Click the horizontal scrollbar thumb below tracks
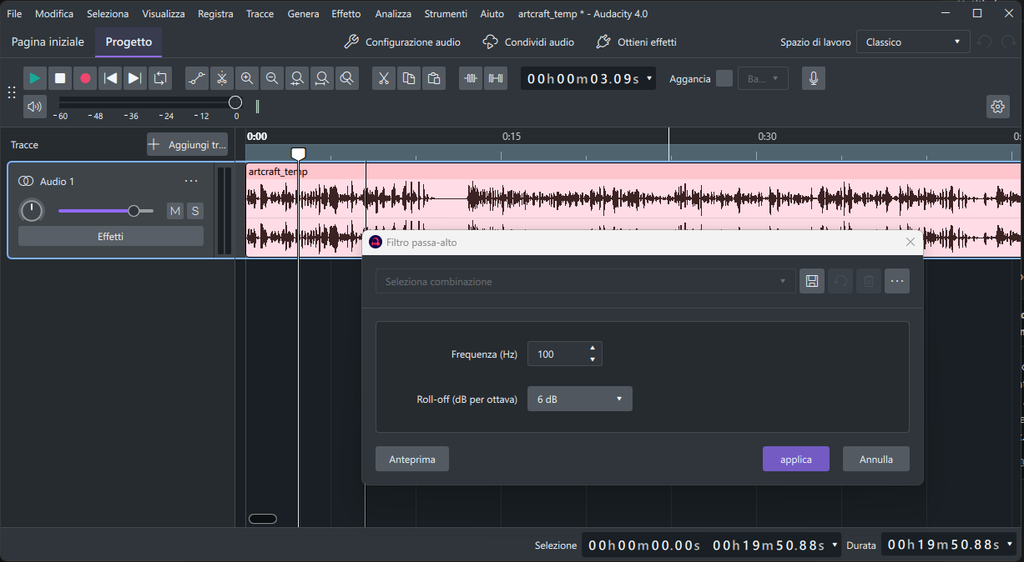The width and height of the screenshot is (1024, 562). [263, 519]
